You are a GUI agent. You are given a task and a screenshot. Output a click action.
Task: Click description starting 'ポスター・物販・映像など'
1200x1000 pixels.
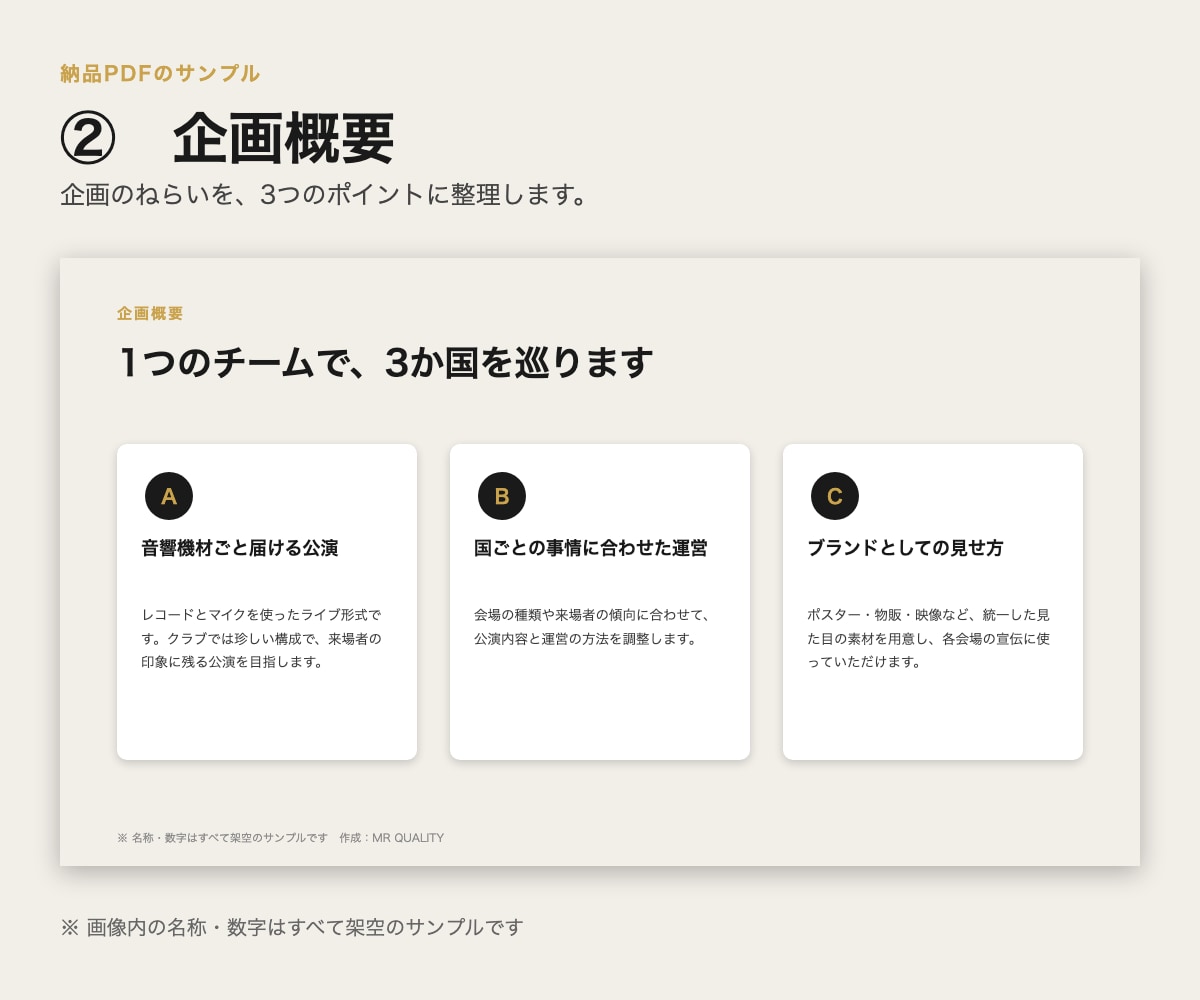[x=928, y=638]
